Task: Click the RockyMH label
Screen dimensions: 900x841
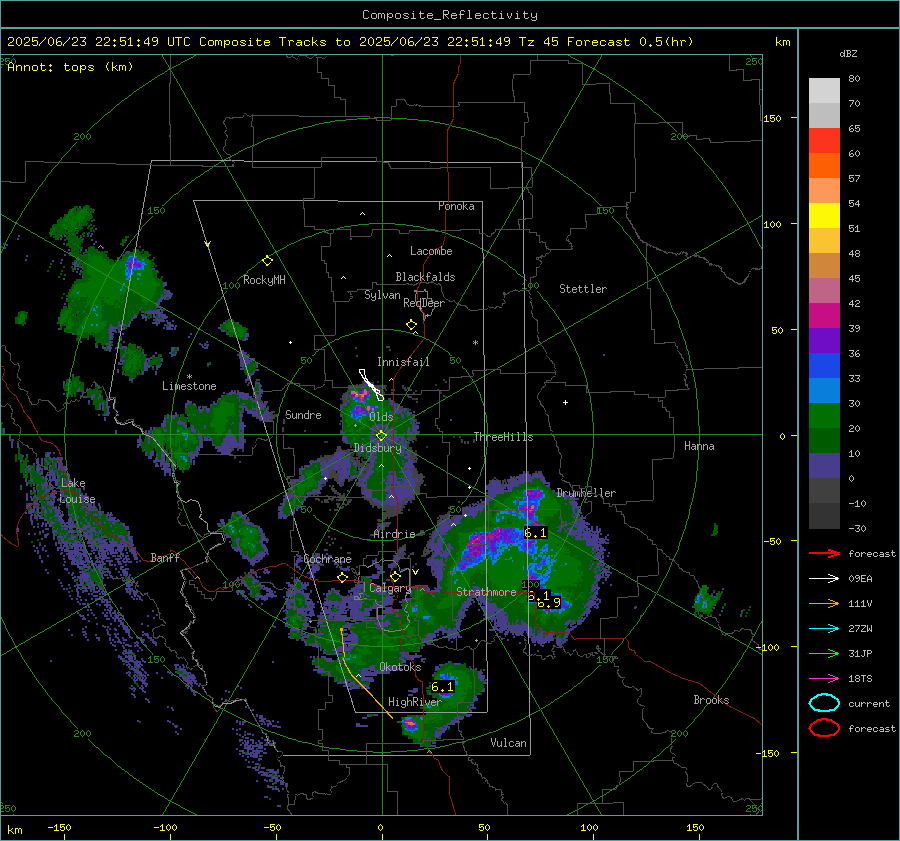Action: tap(264, 280)
